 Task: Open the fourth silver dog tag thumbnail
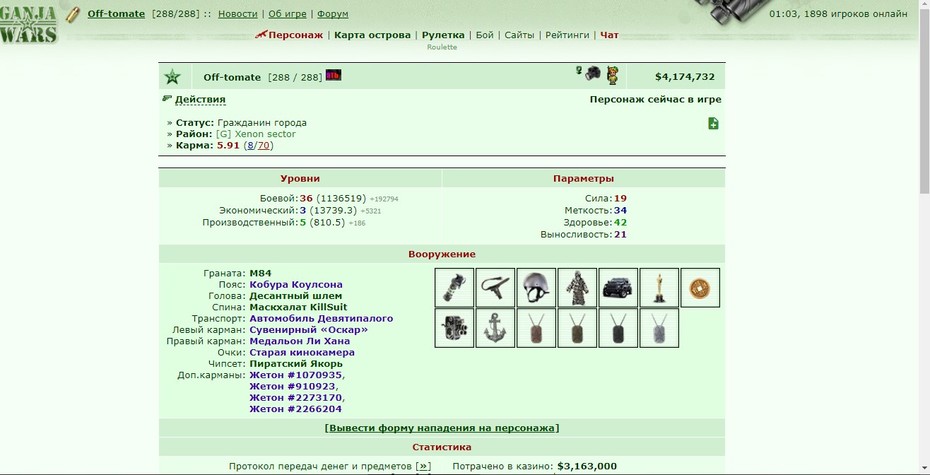659,327
